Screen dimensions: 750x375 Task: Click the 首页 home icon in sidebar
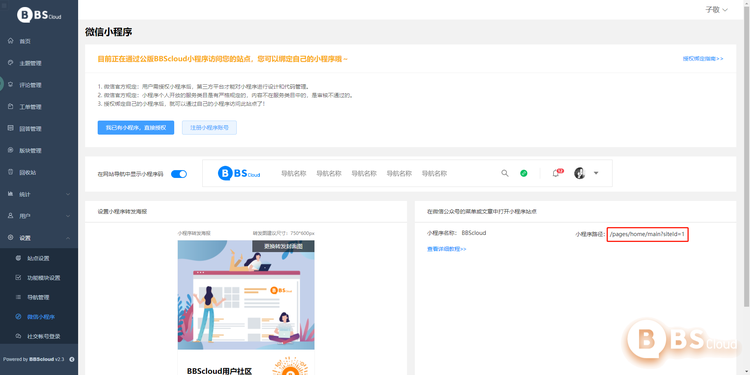pyautogui.click(x=11, y=41)
